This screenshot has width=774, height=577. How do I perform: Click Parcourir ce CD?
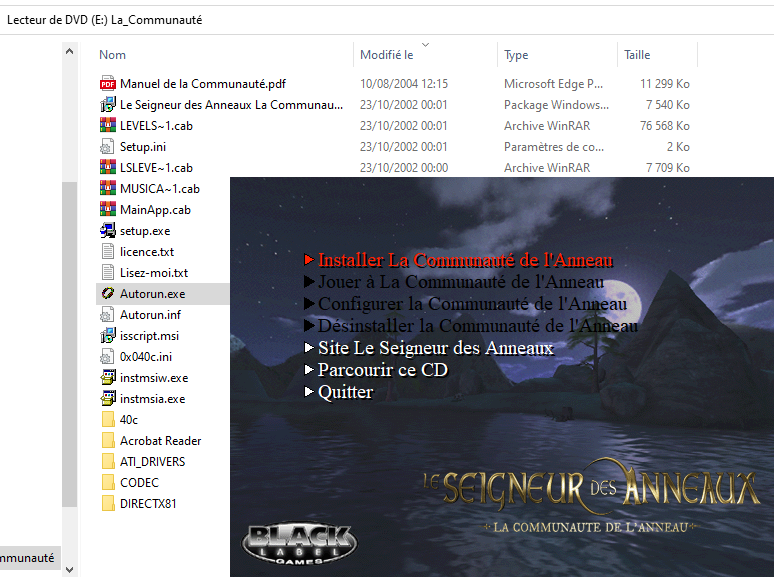pyautogui.click(x=377, y=370)
